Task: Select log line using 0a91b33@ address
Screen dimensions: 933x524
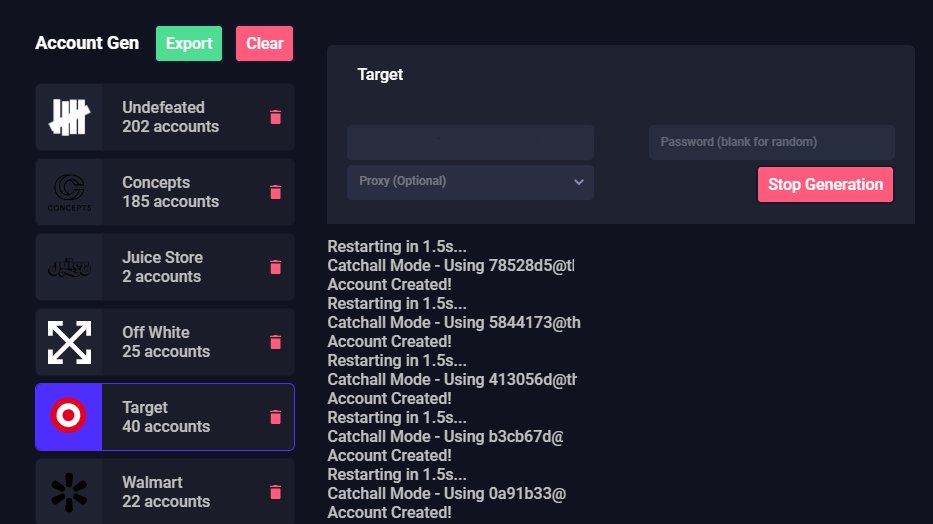Action: 447,494
